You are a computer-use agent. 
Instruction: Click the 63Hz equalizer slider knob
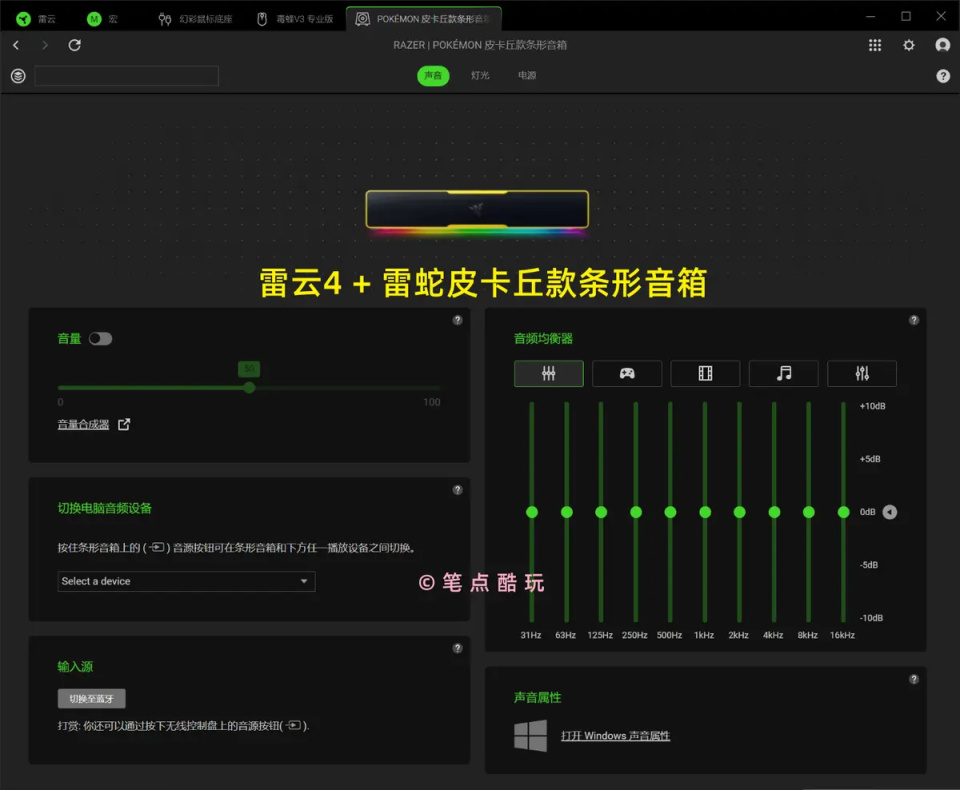(x=567, y=512)
